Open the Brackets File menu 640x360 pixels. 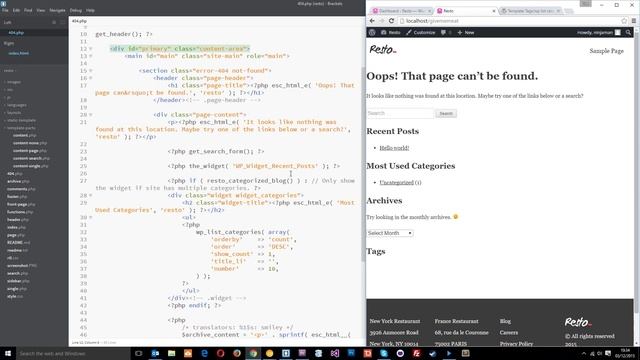(5, 10)
